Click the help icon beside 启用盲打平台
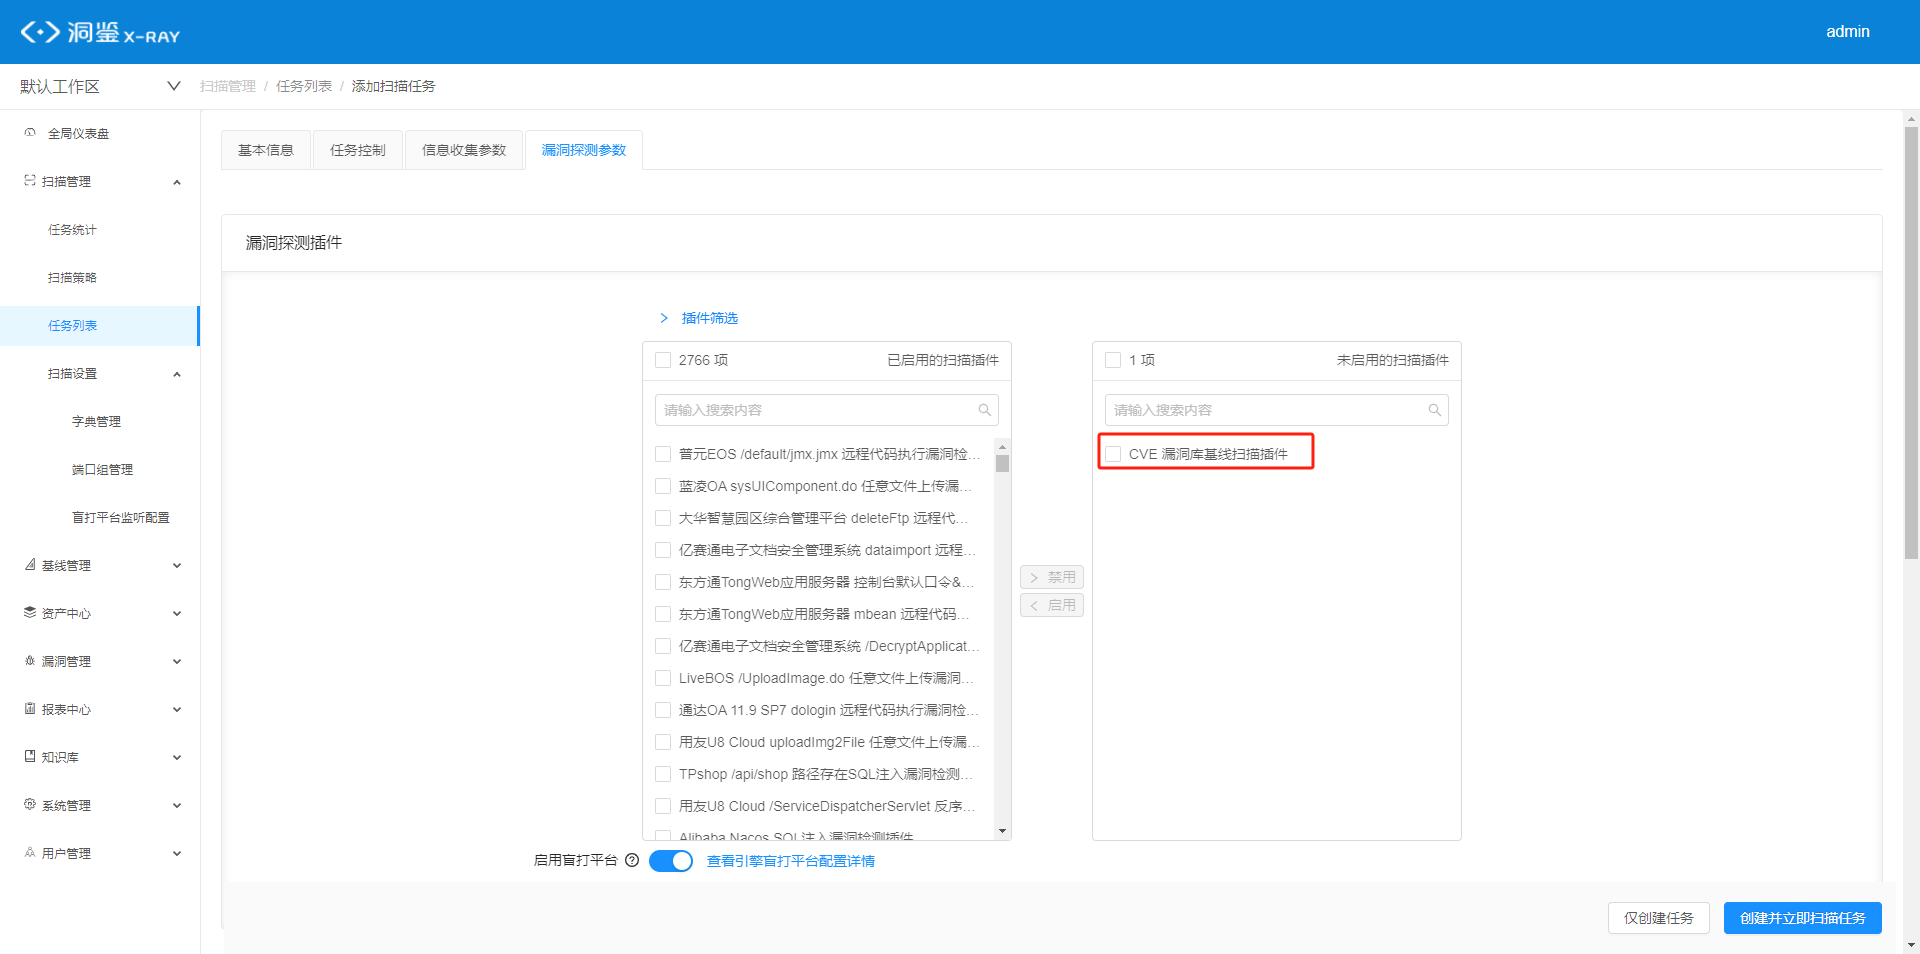The width and height of the screenshot is (1920, 954). point(632,860)
